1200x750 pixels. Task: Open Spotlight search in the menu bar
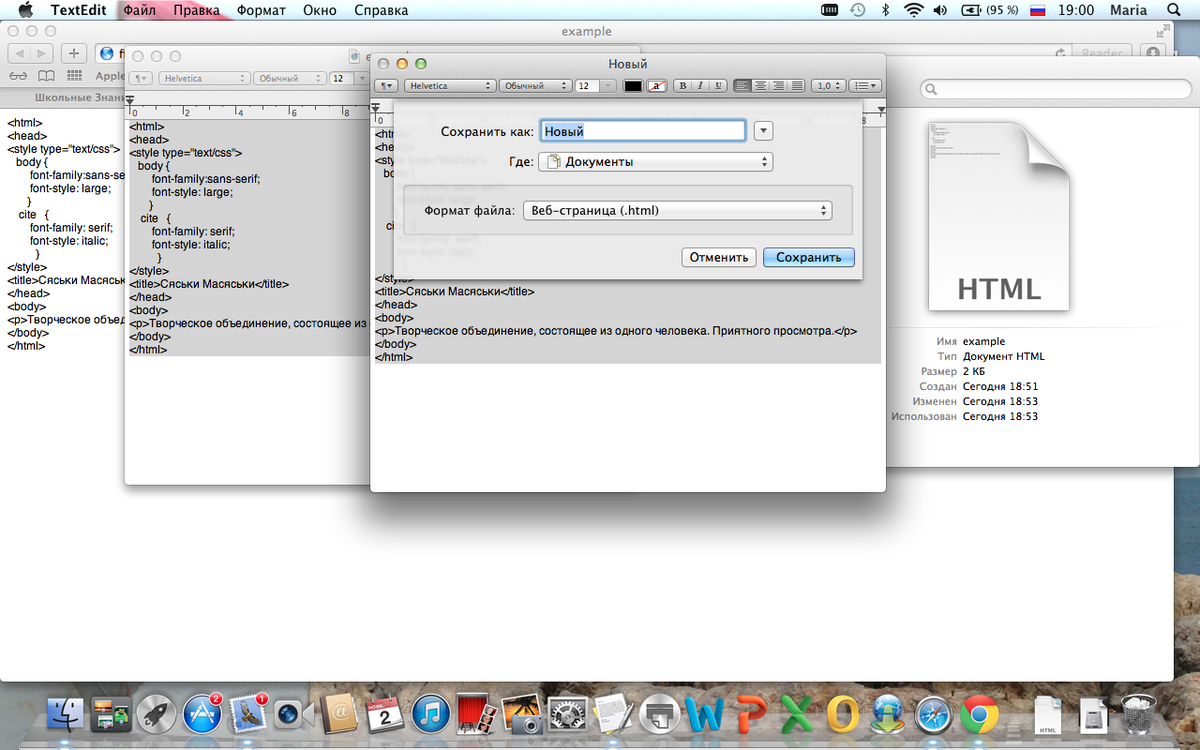click(1174, 10)
